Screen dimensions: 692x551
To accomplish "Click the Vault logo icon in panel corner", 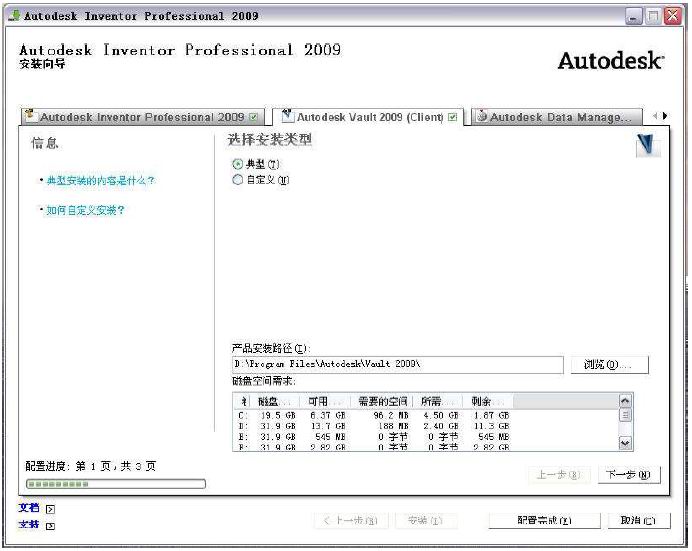I will tap(648, 145).
